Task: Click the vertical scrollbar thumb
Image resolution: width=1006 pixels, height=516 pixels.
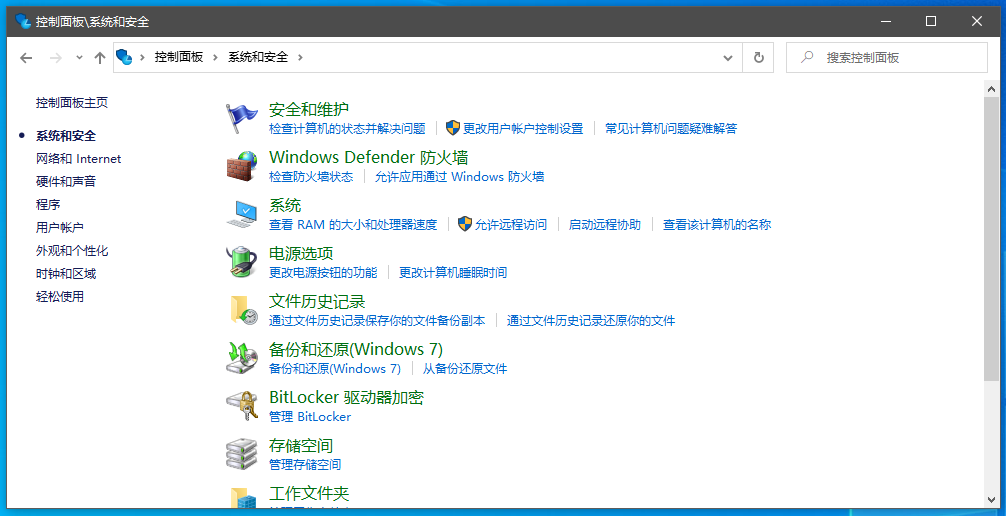Action: click(991, 239)
